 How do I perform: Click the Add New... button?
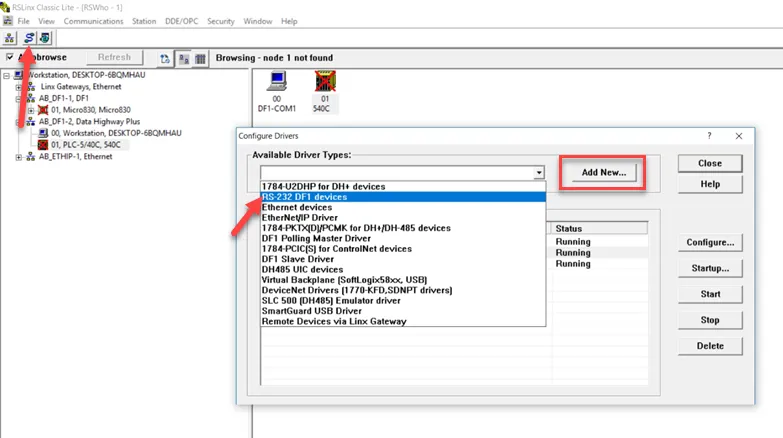click(603, 172)
